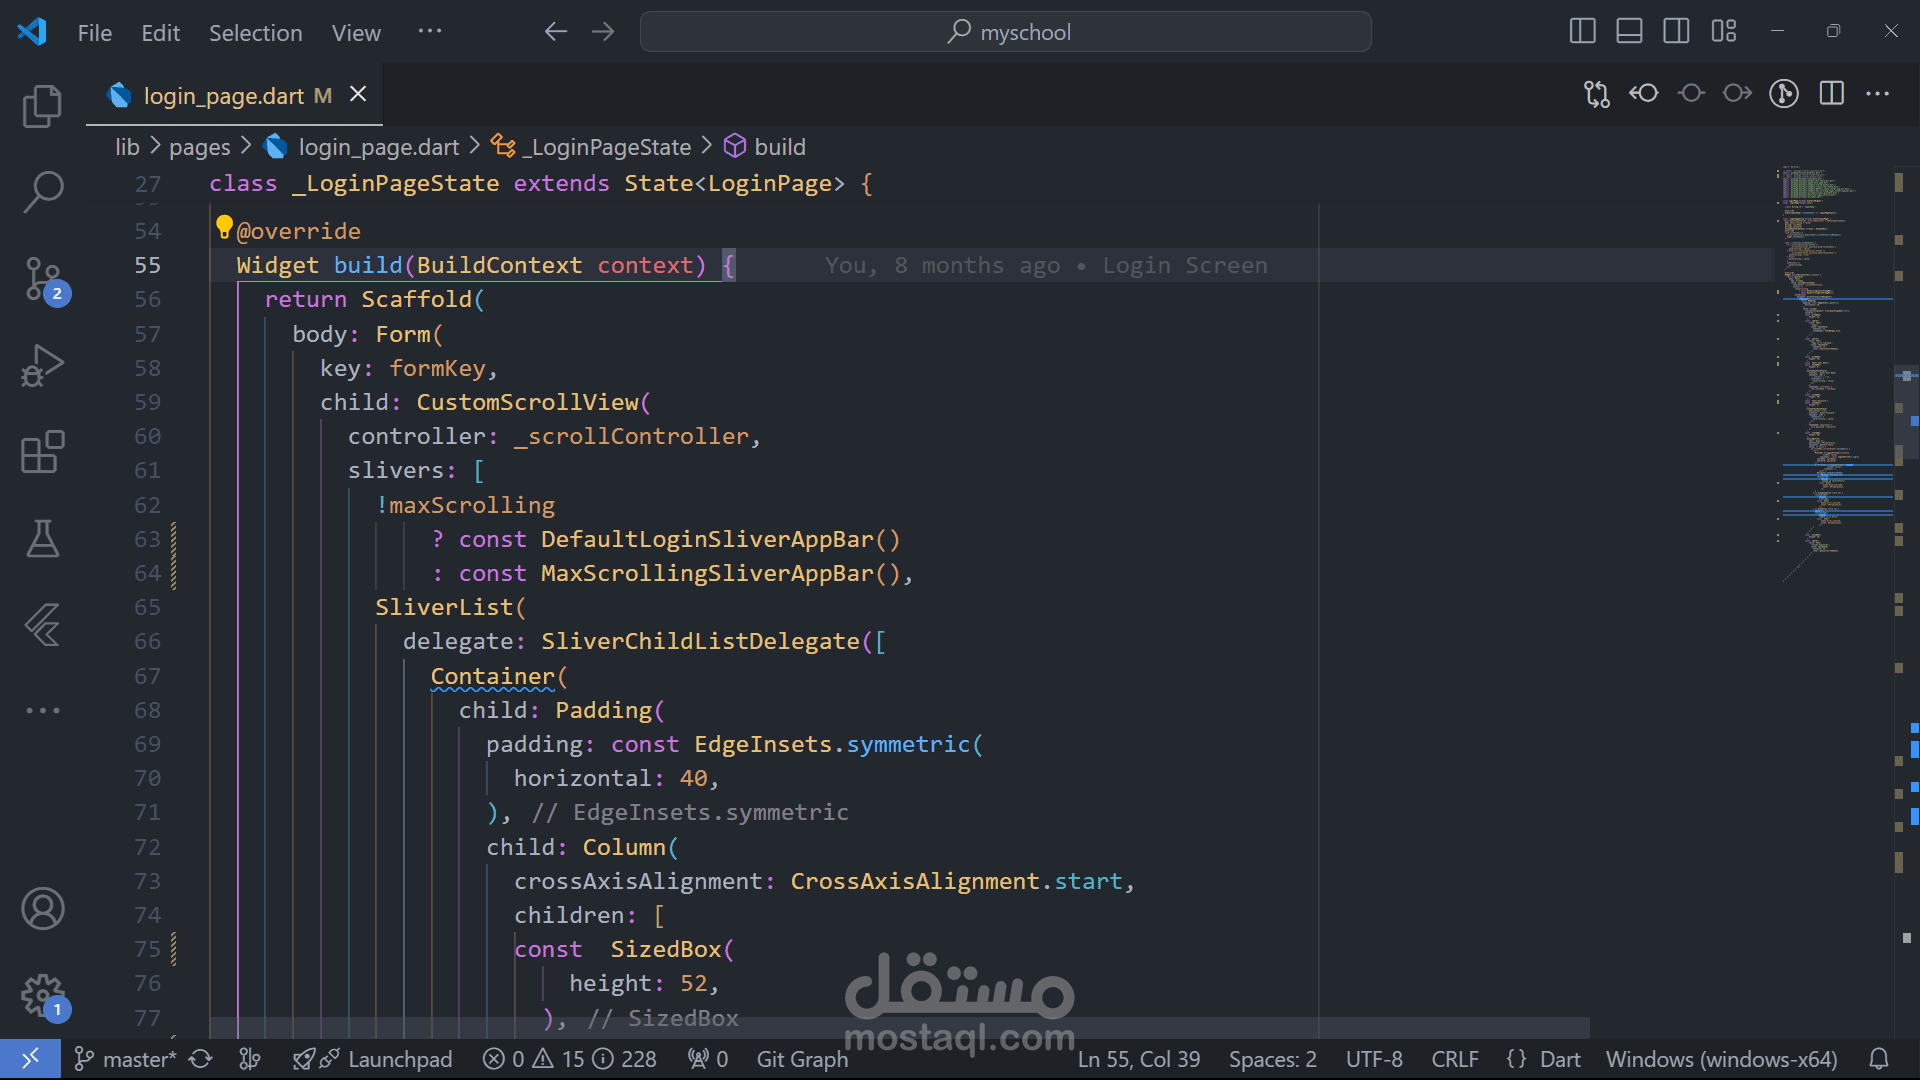Click the master branch status bar item
This screenshot has height=1080, width=1920.
tap(127, 1059)
